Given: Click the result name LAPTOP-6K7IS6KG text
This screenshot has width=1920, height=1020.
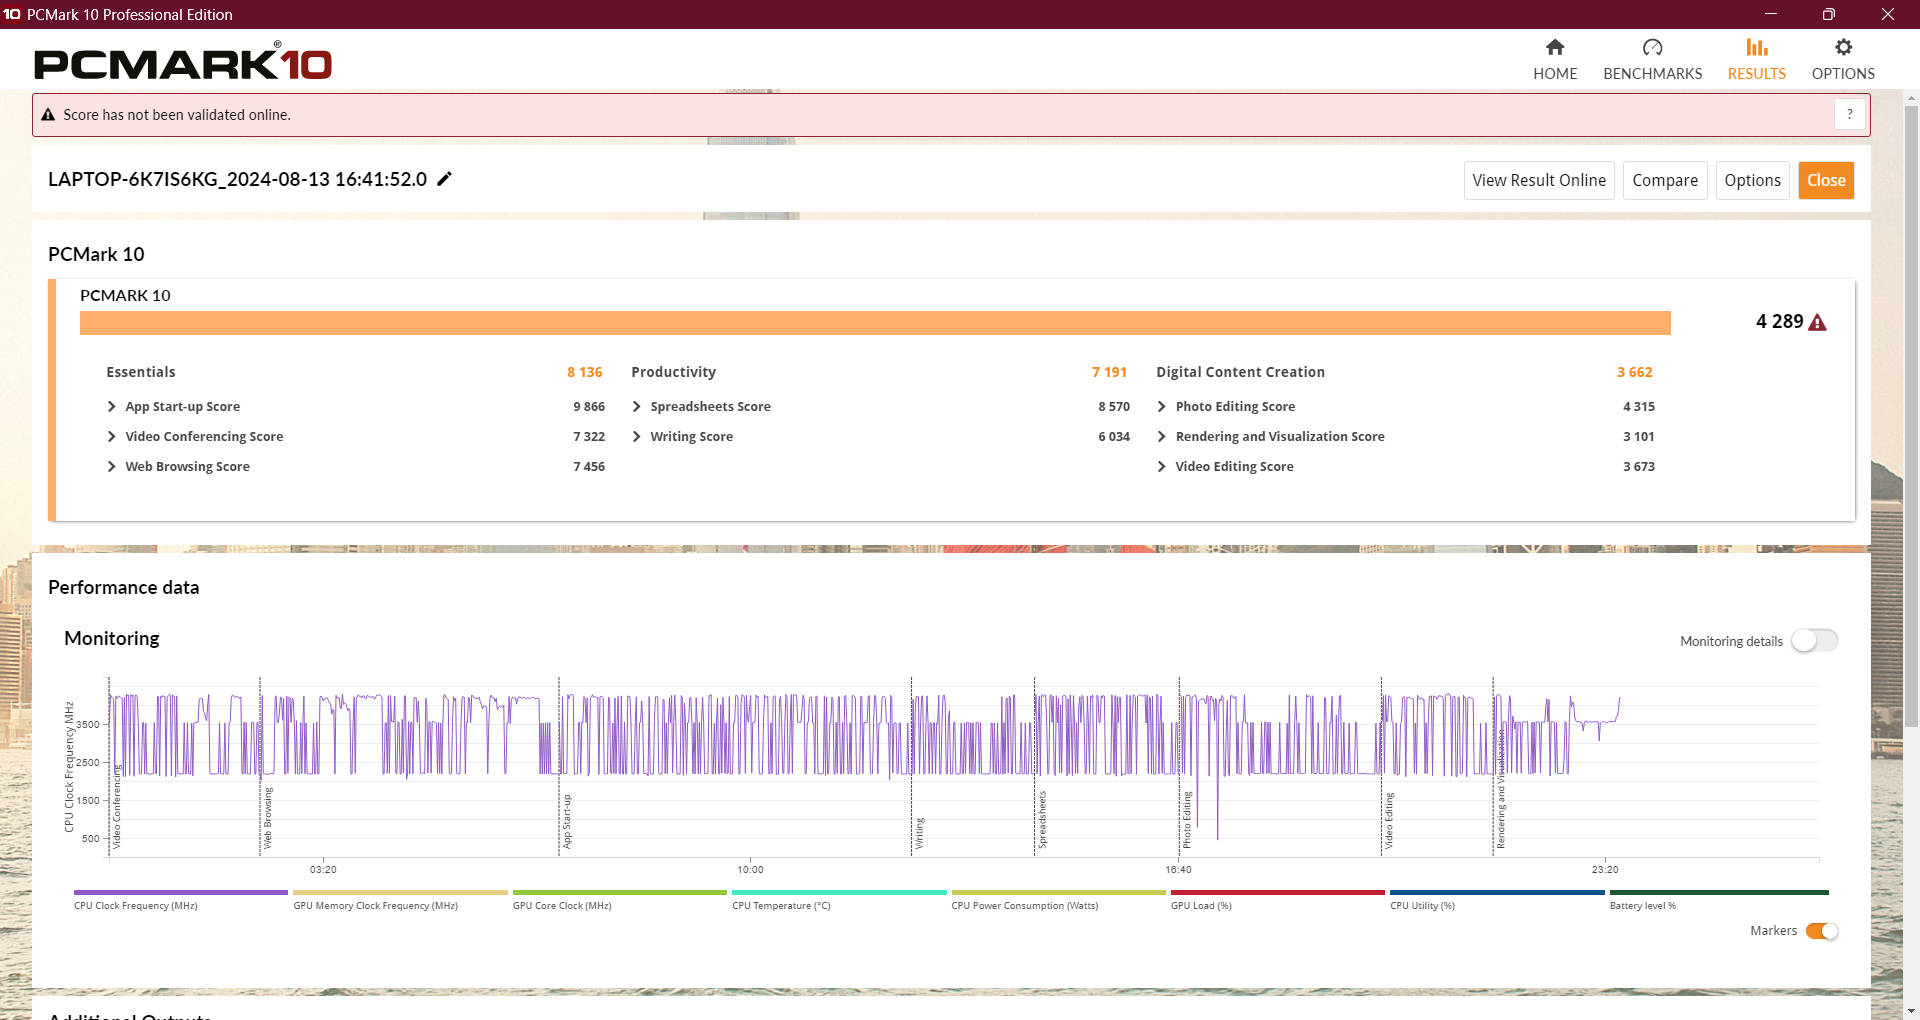Looking at the screenshot, I should click(237, 179).
